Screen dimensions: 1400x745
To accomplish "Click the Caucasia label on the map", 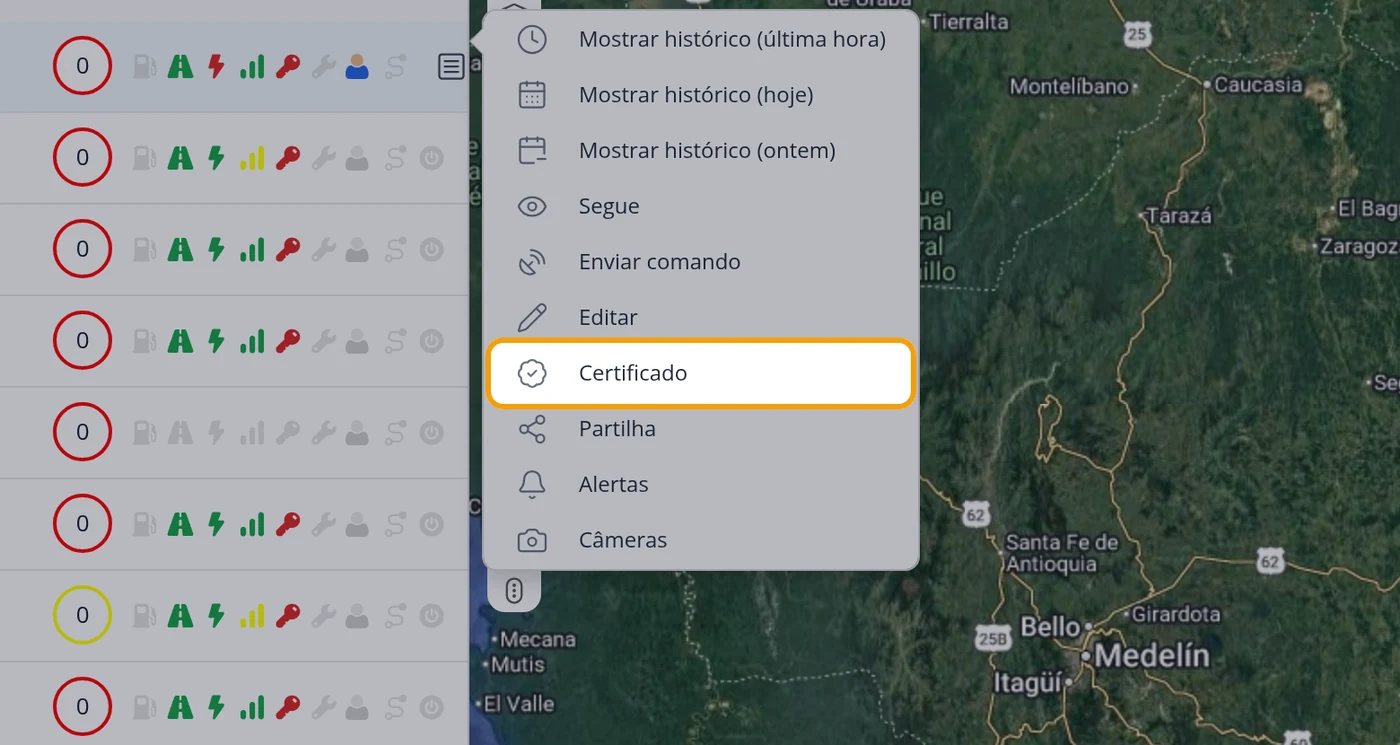I will [1258, 85].
